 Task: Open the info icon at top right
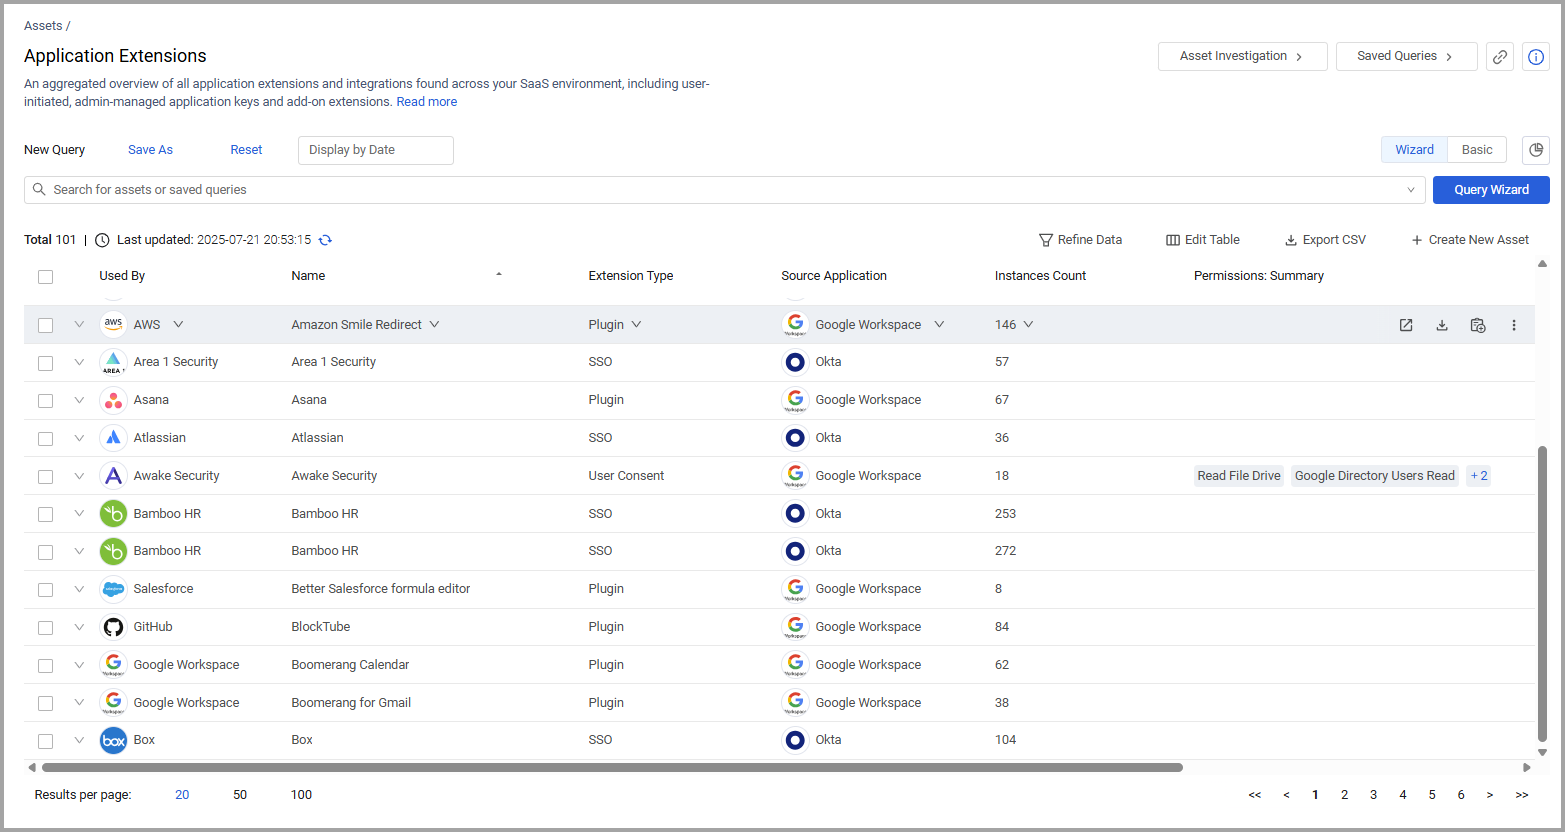[1536, 57]
